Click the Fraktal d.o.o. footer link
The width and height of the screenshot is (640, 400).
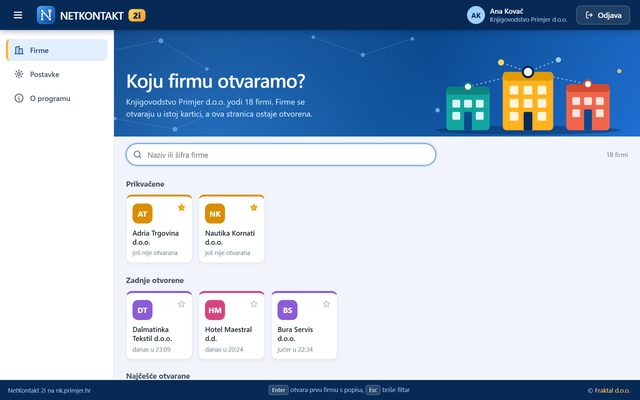click(612, 390)
